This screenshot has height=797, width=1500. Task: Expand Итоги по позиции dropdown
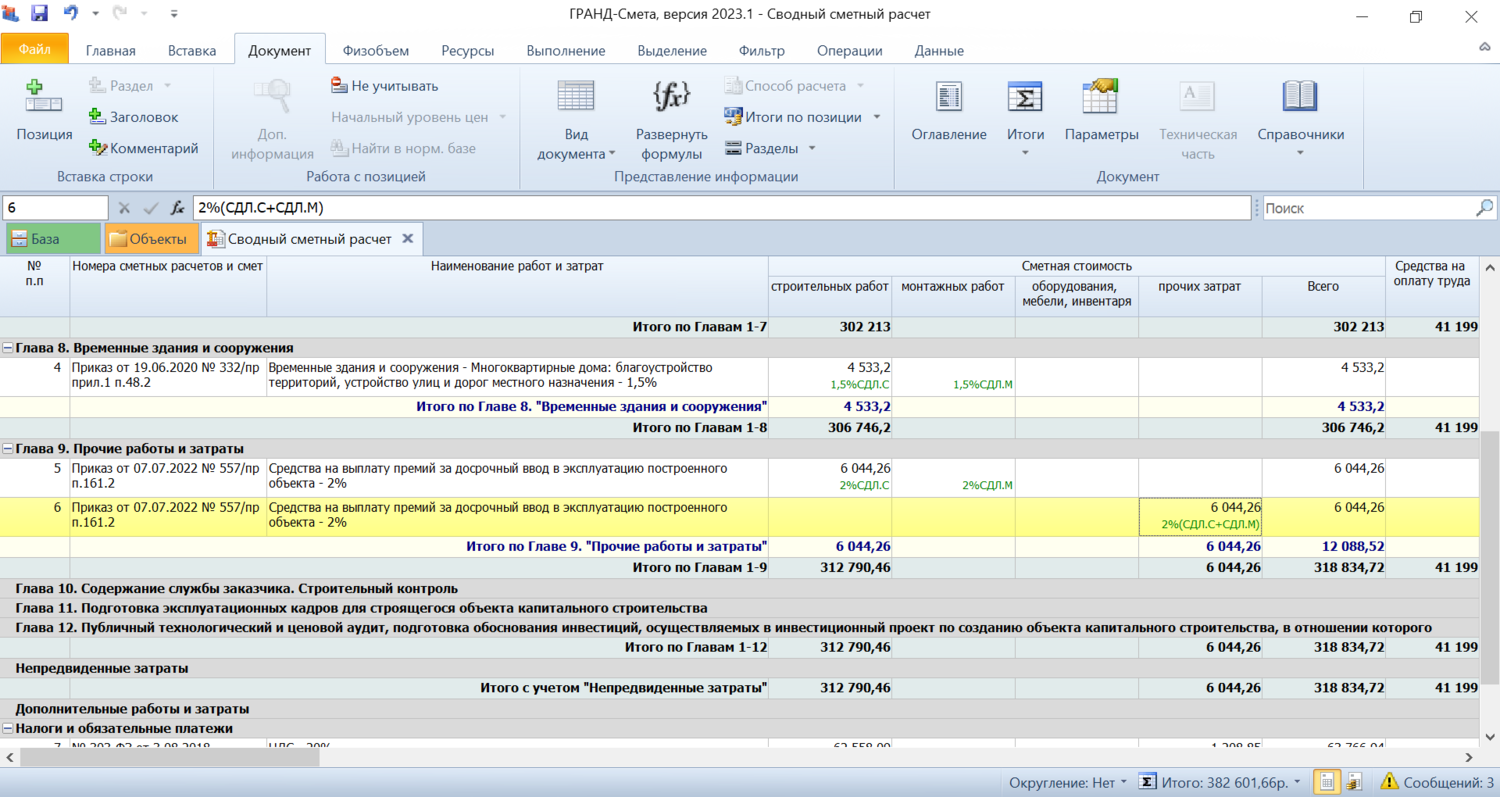[x=876, y=117]
